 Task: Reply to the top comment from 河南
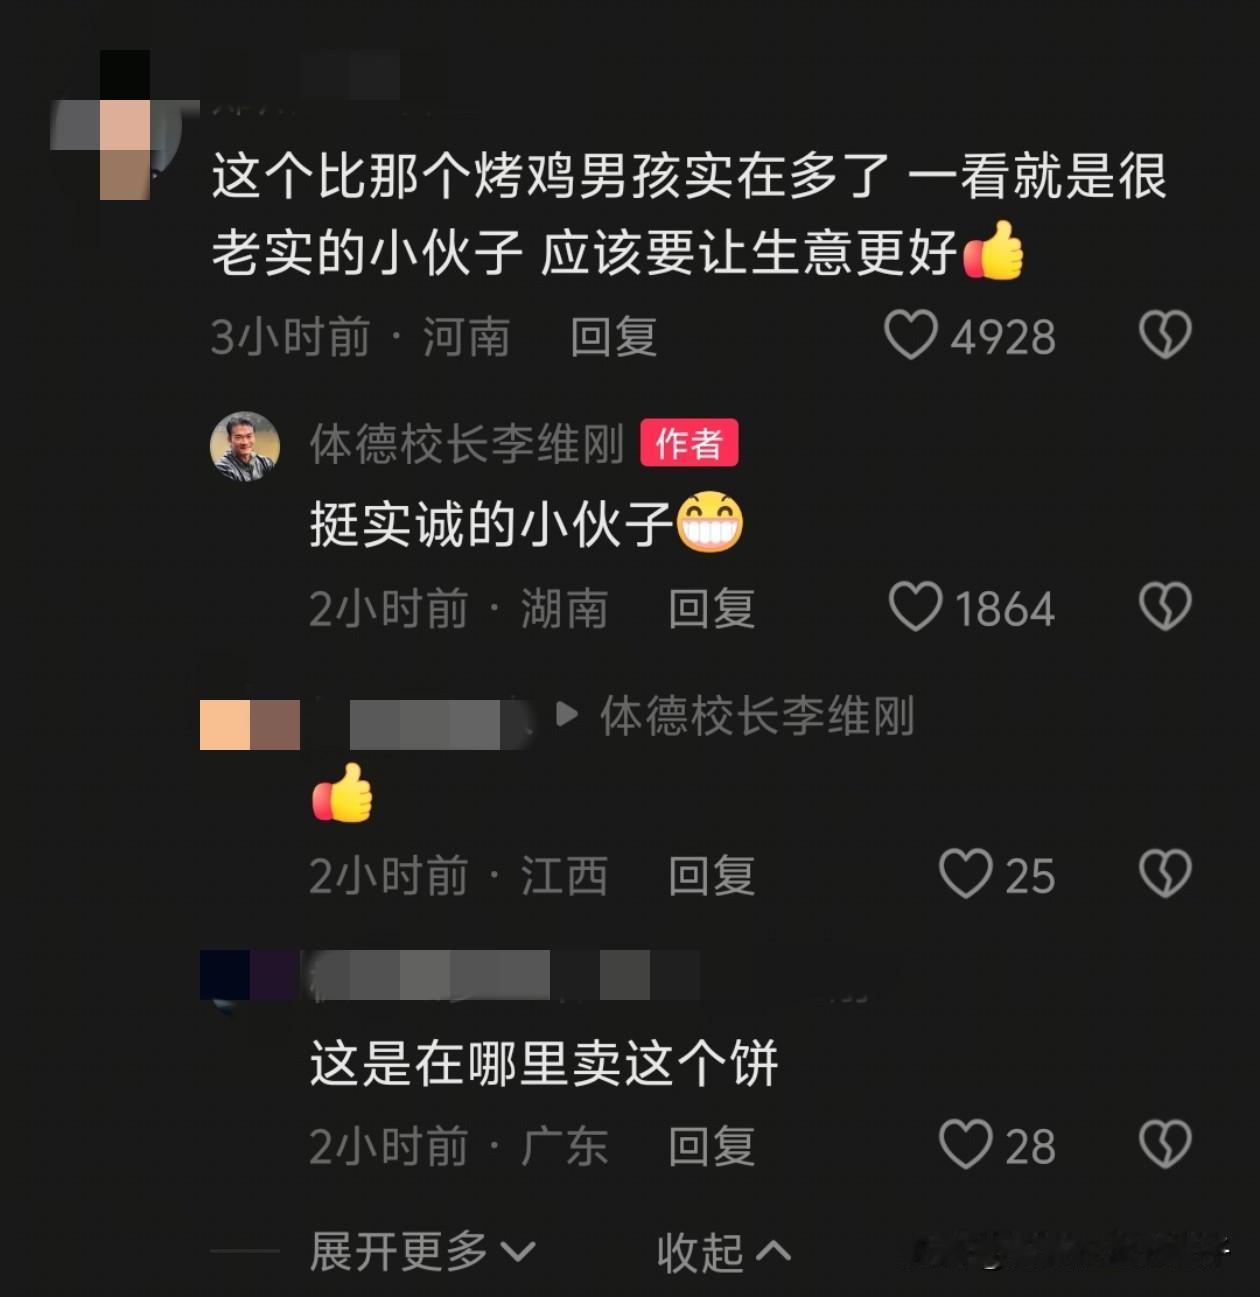pos(613,337)
